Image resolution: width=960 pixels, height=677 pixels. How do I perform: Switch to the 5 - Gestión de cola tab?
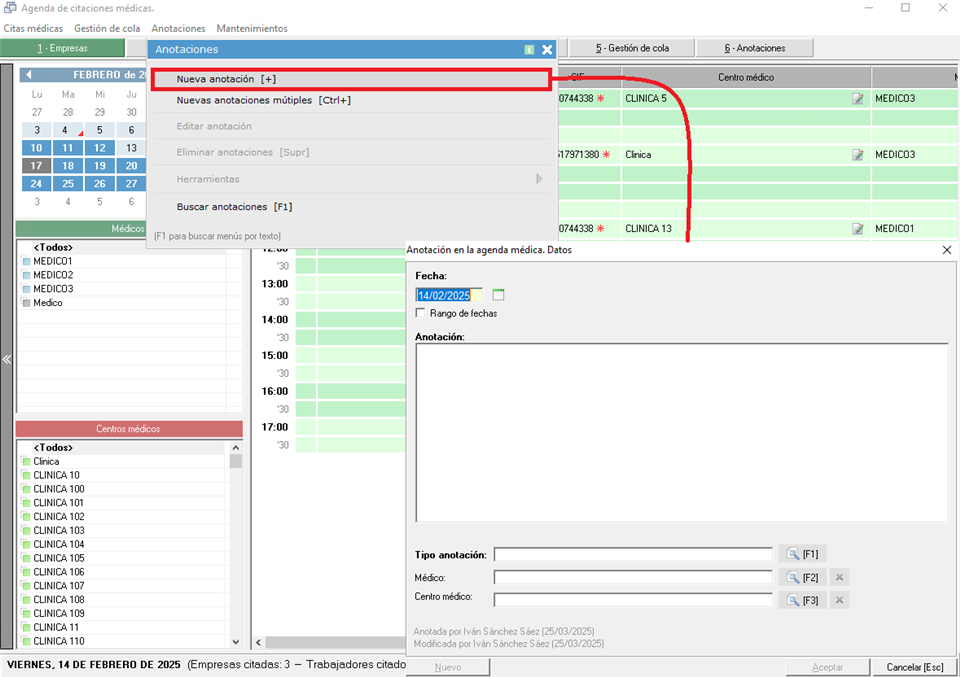[x=631, y=48]
